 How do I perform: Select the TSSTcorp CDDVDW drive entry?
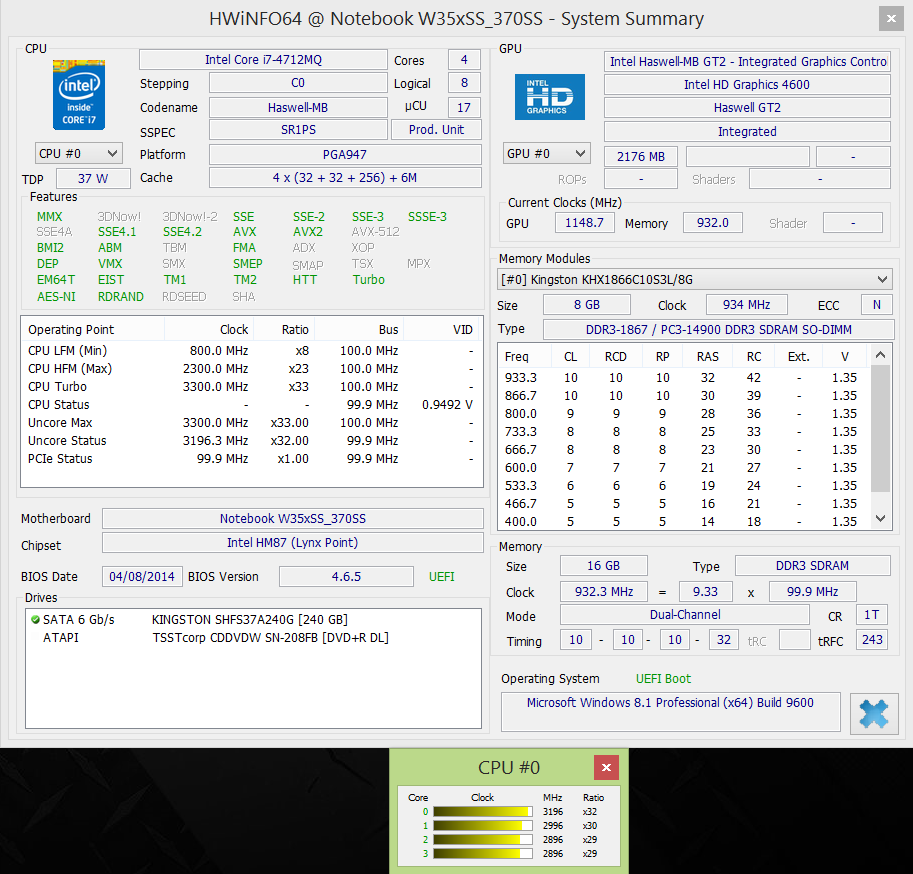point(253,638)
